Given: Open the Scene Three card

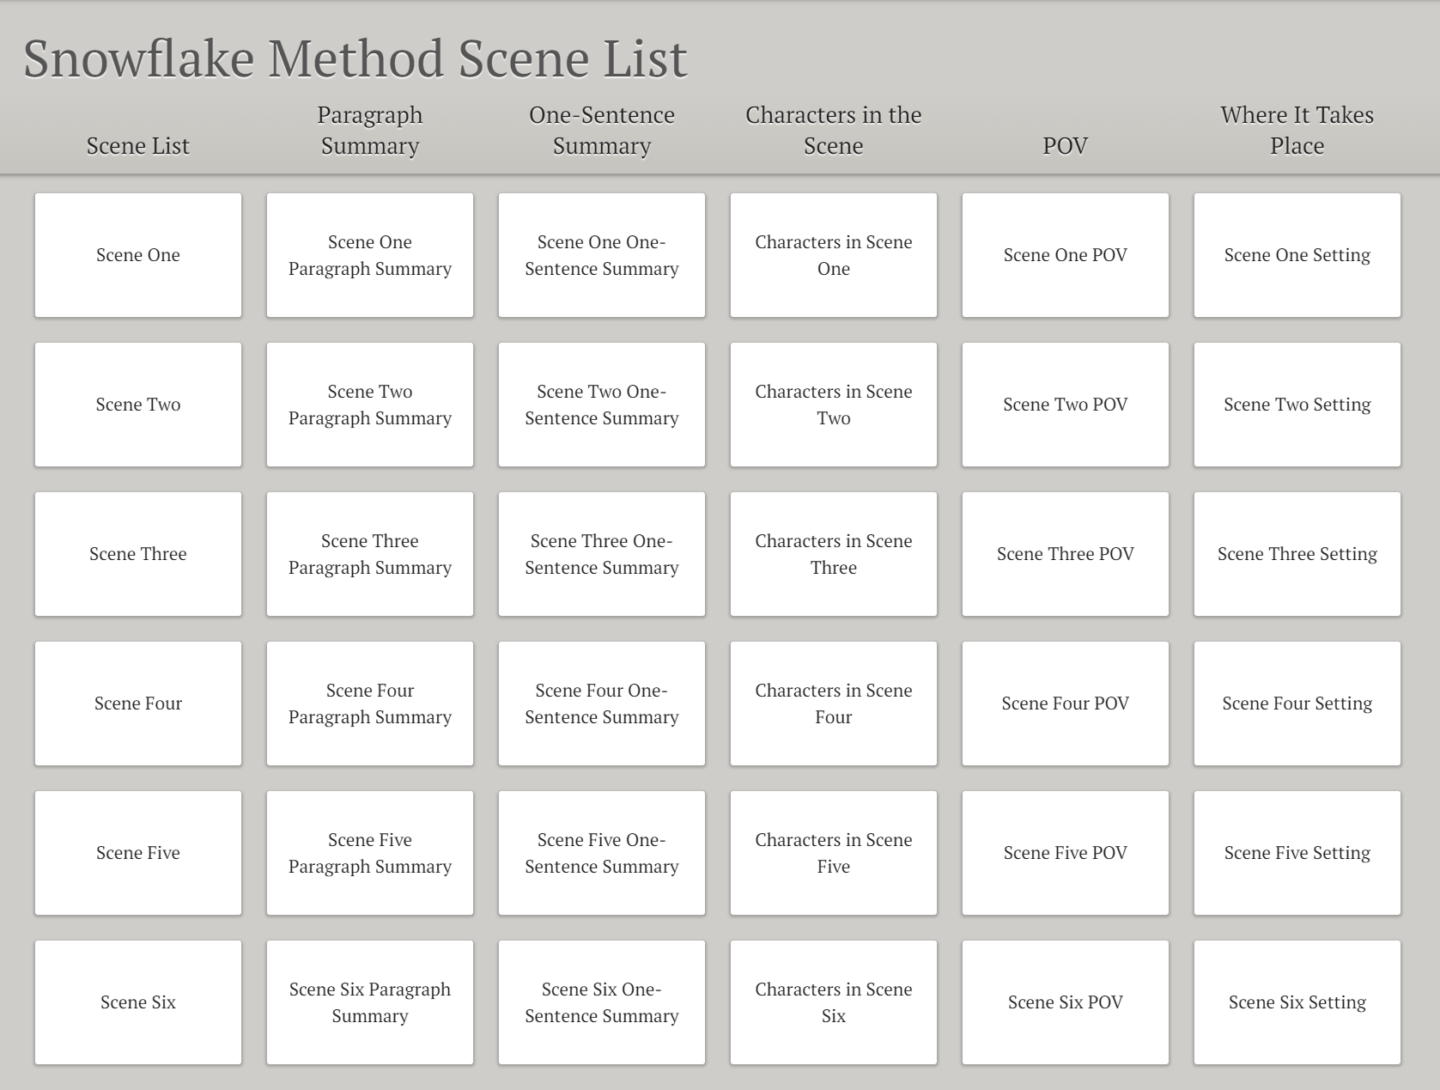Looking at the screenshot, I should [x=138, y=554].
